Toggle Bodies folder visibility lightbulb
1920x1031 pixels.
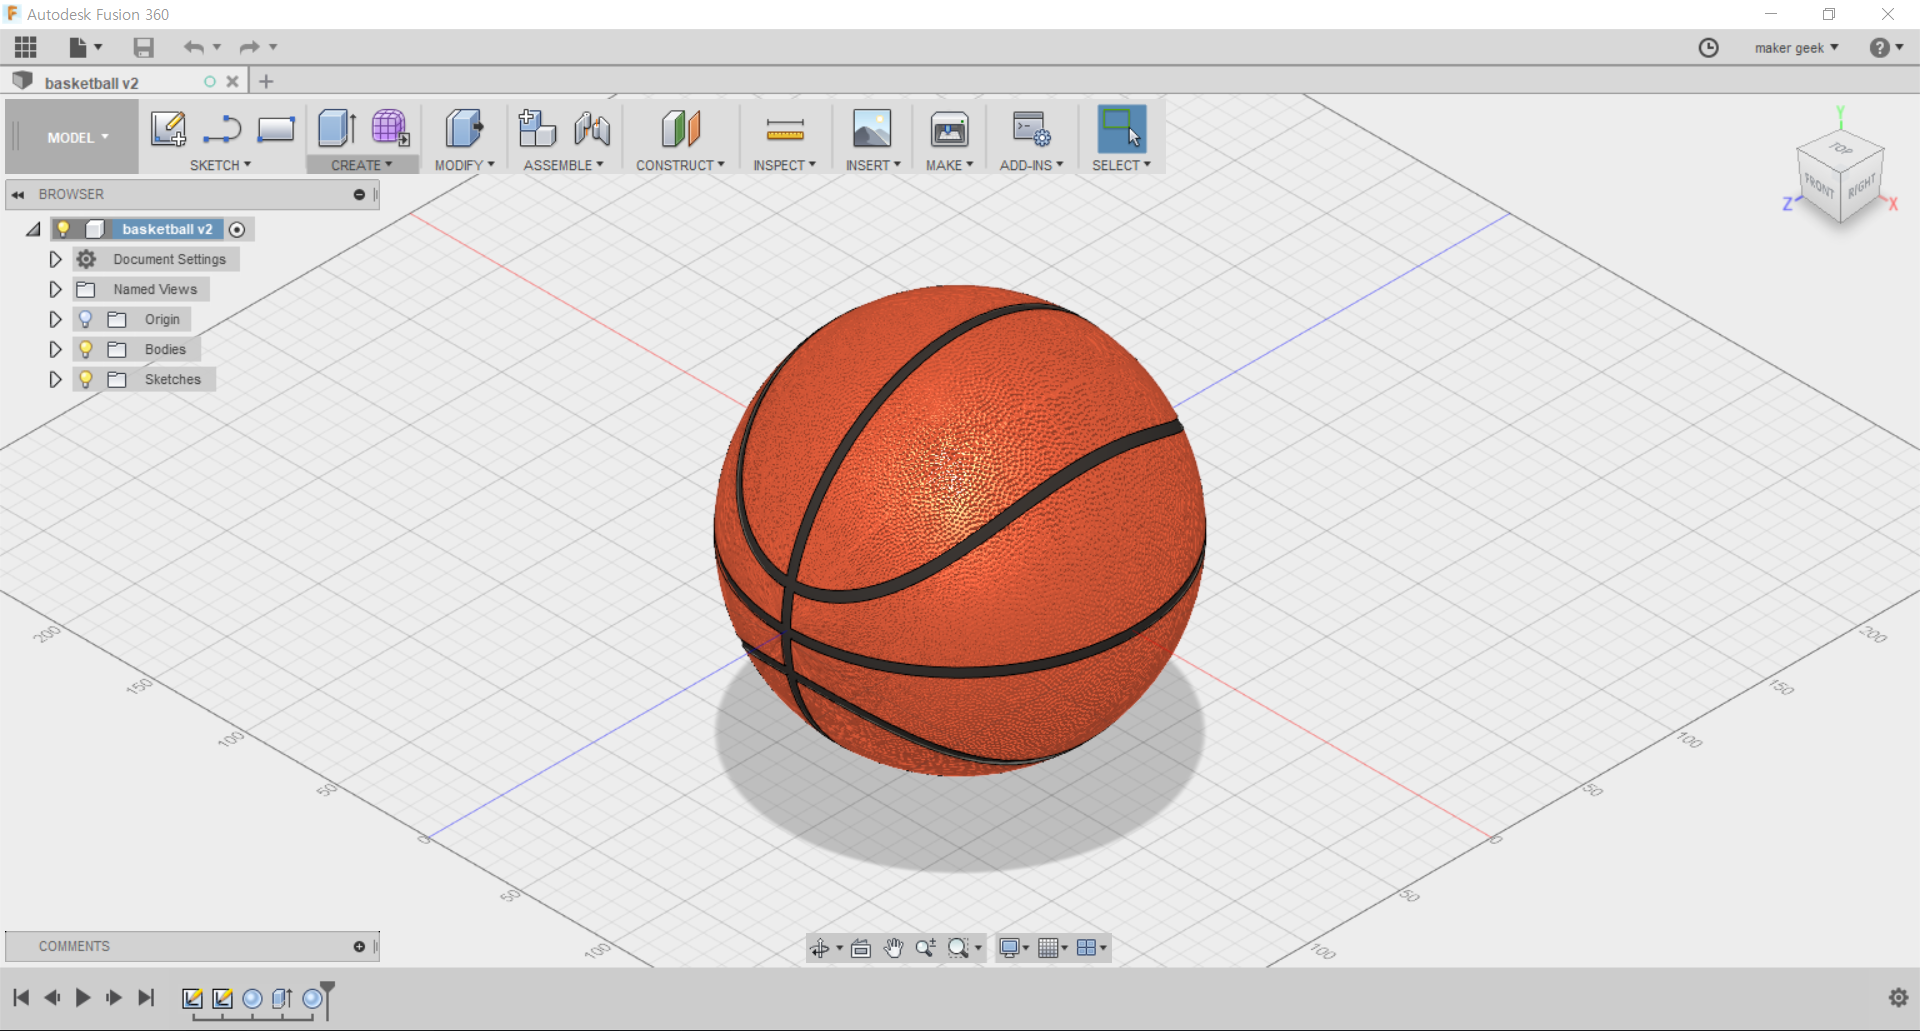click(x=86, y=349)
